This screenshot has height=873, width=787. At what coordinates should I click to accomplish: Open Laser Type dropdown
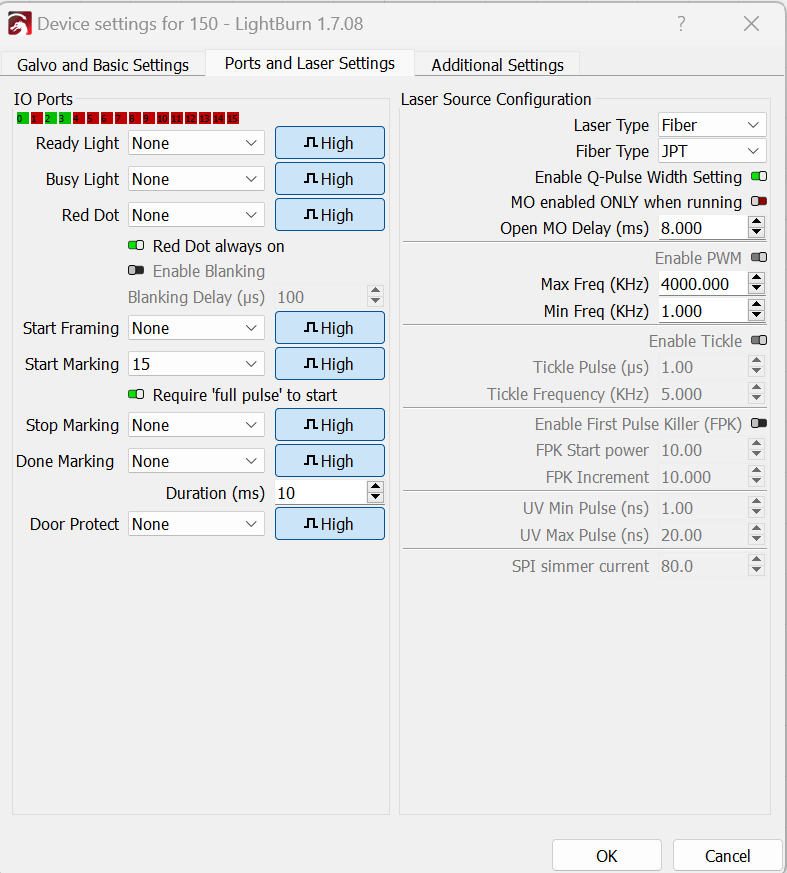(x=712, y=125)
